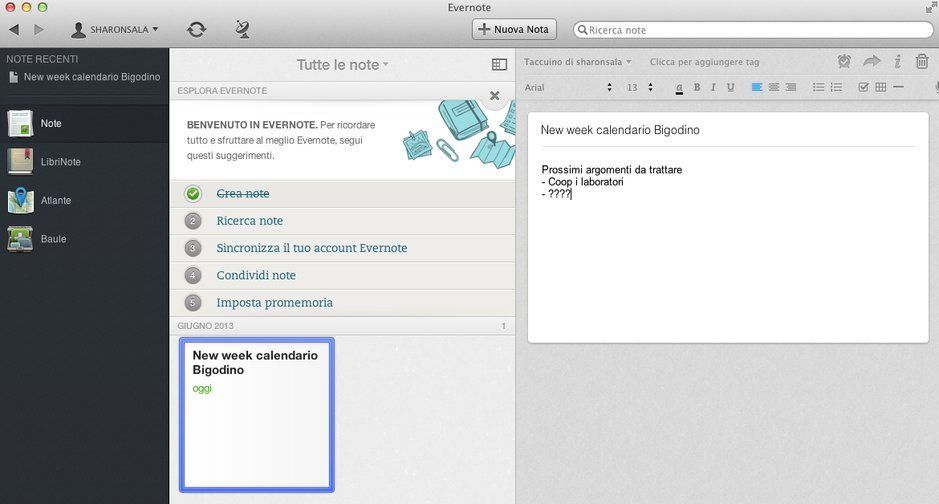Click the green check next to Crea note
The height and width of the screenshot is (504, 939).
[x=193, y=193]
